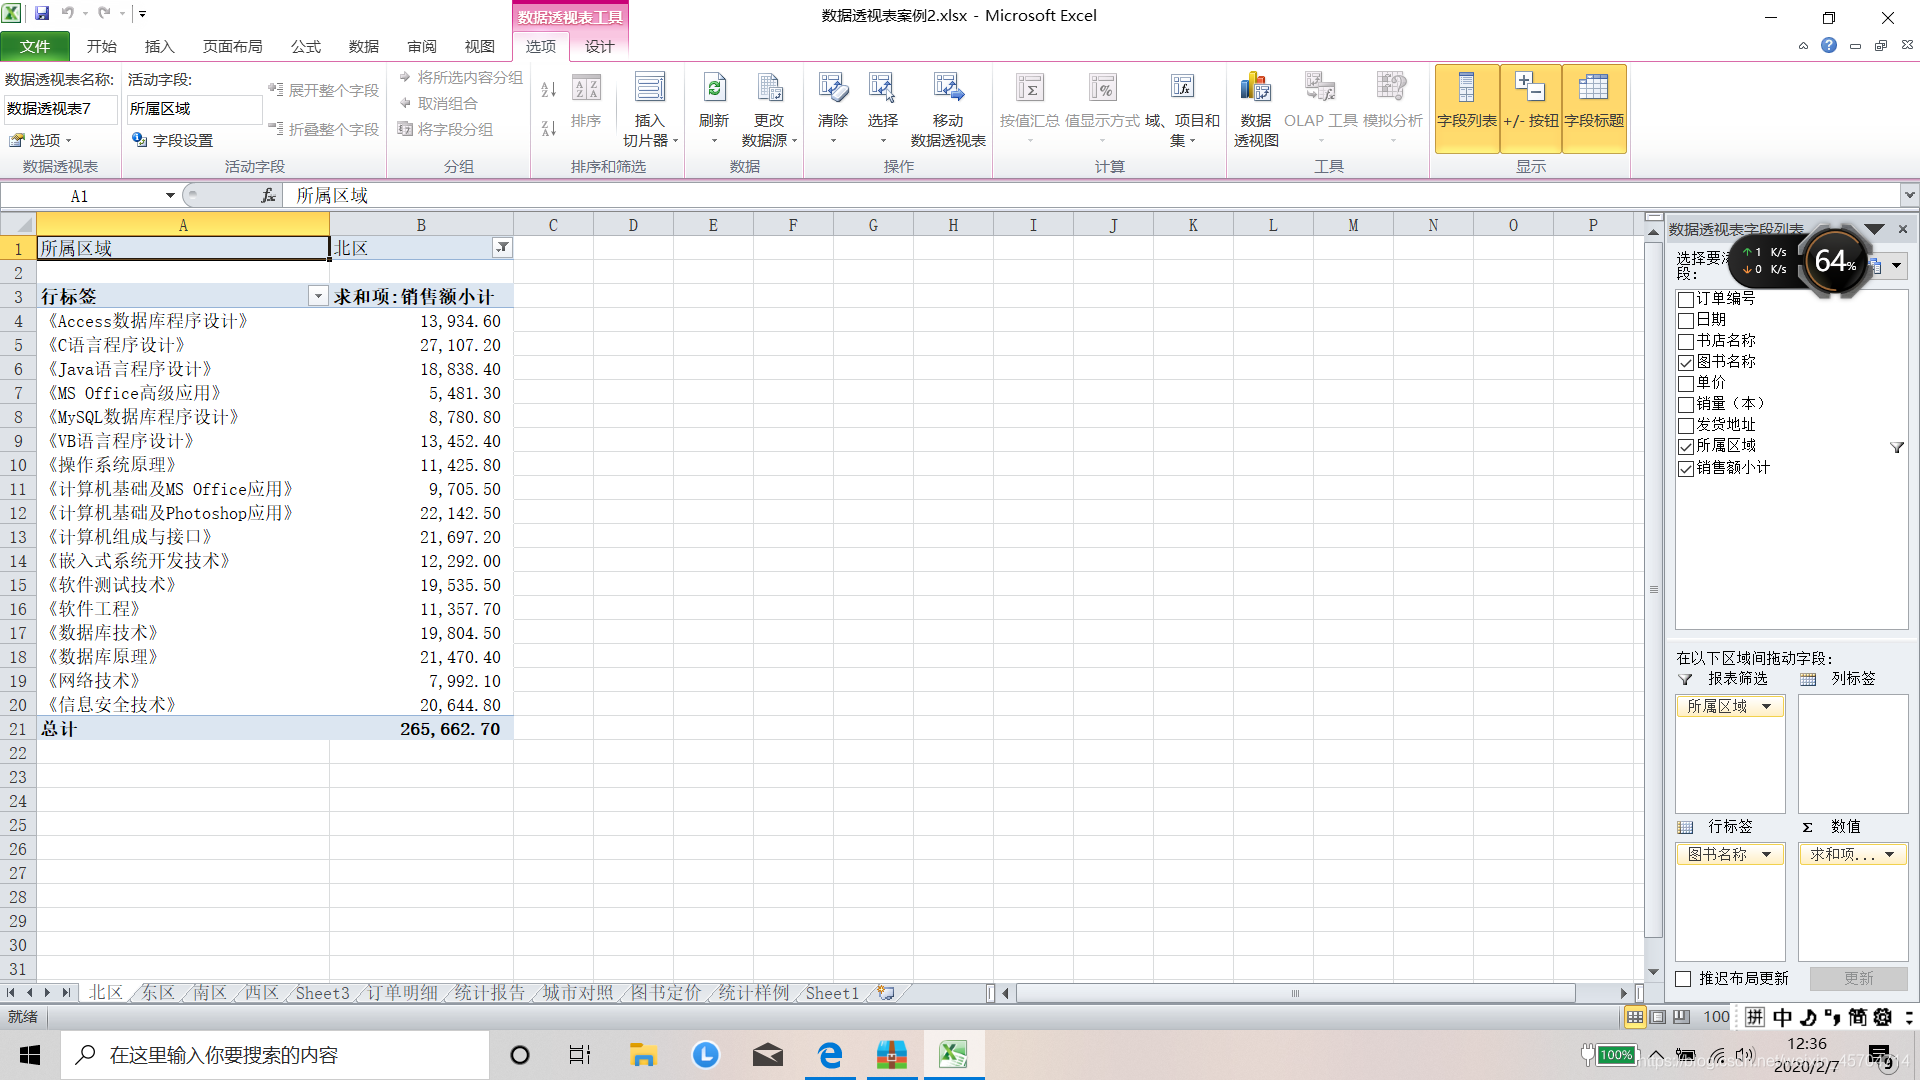Expand the Name Box dropdown arrow
The image size is (1920, 1080).
(170, 196)
